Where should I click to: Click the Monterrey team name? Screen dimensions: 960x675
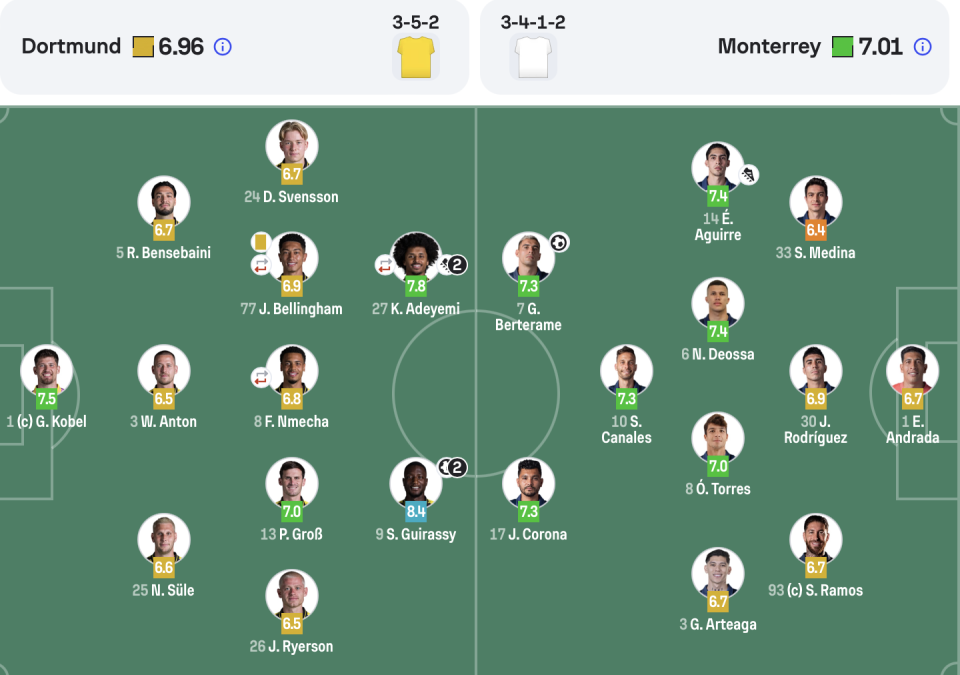click(769, 47)
